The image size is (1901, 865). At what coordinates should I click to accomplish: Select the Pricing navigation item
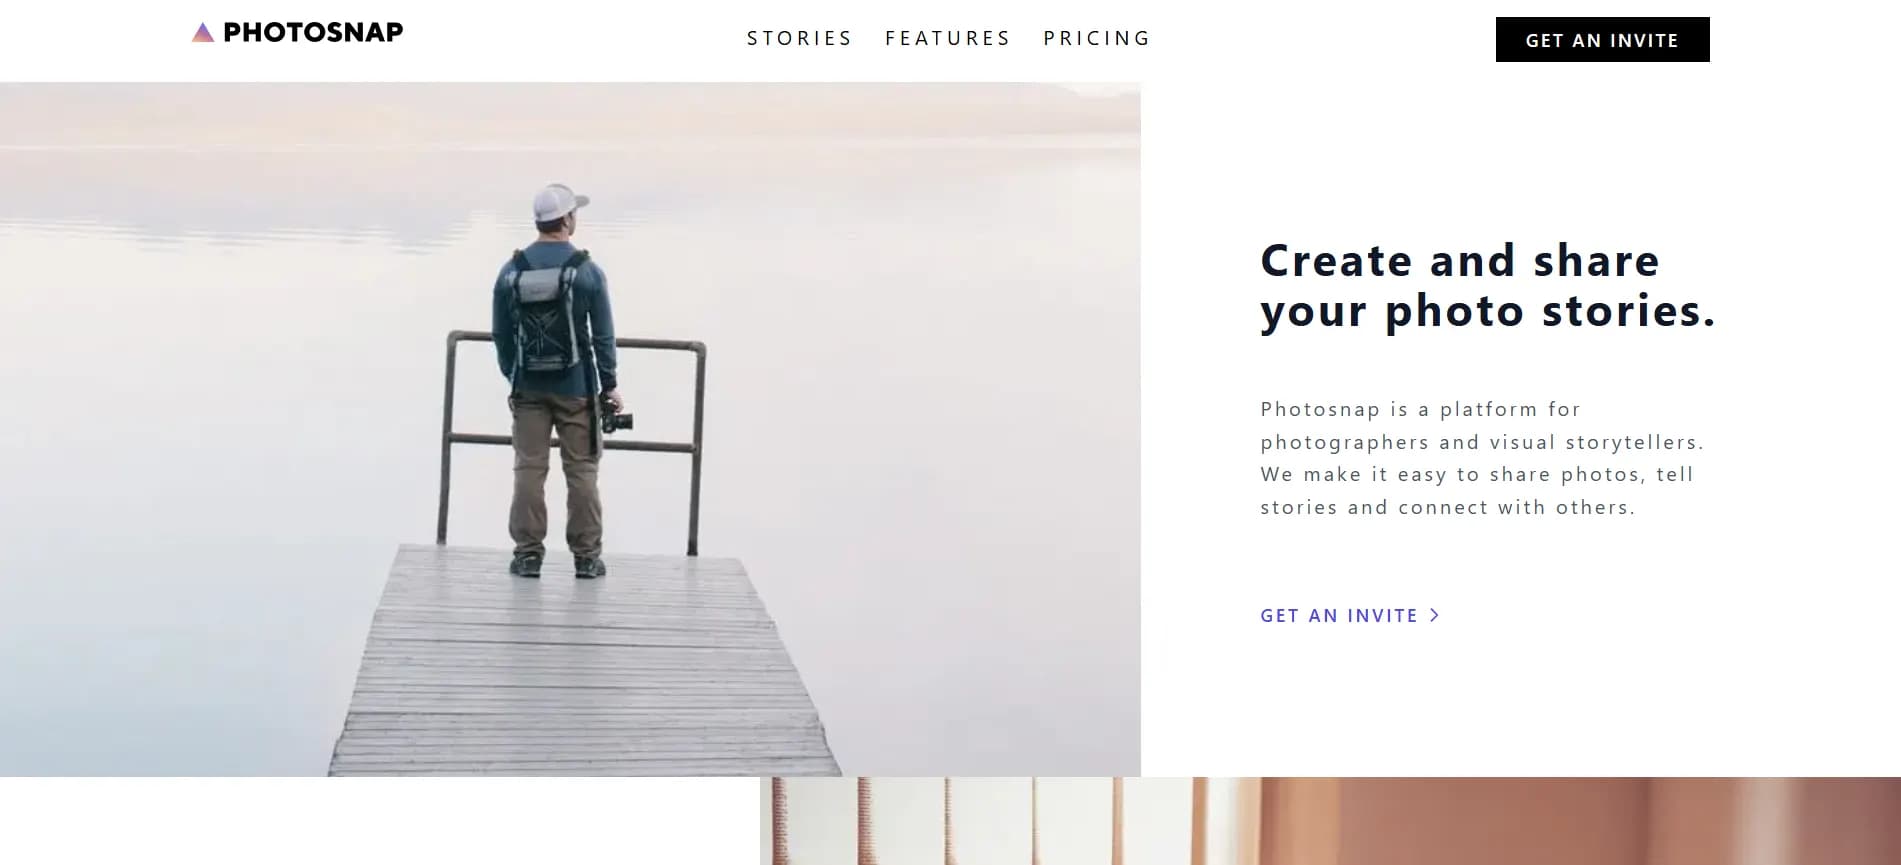(x=1097, y=38)
